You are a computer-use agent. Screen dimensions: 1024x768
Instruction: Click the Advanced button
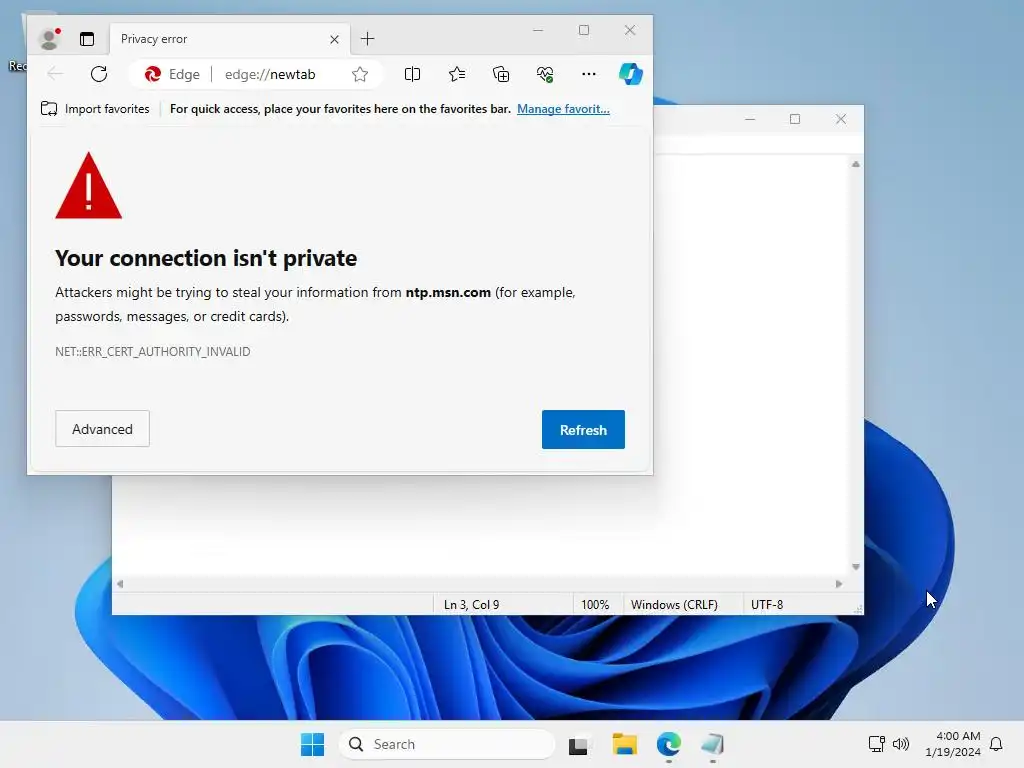coord(103,429)
